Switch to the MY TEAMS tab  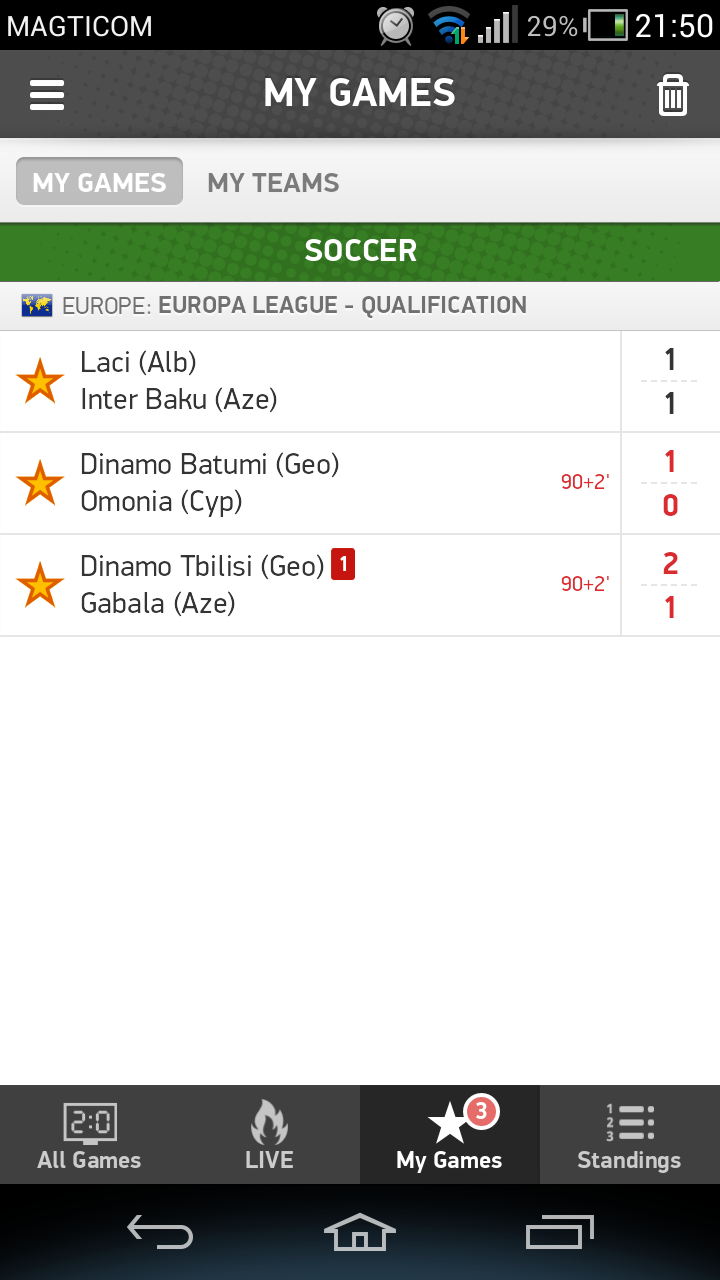click(x=273, y=183)
